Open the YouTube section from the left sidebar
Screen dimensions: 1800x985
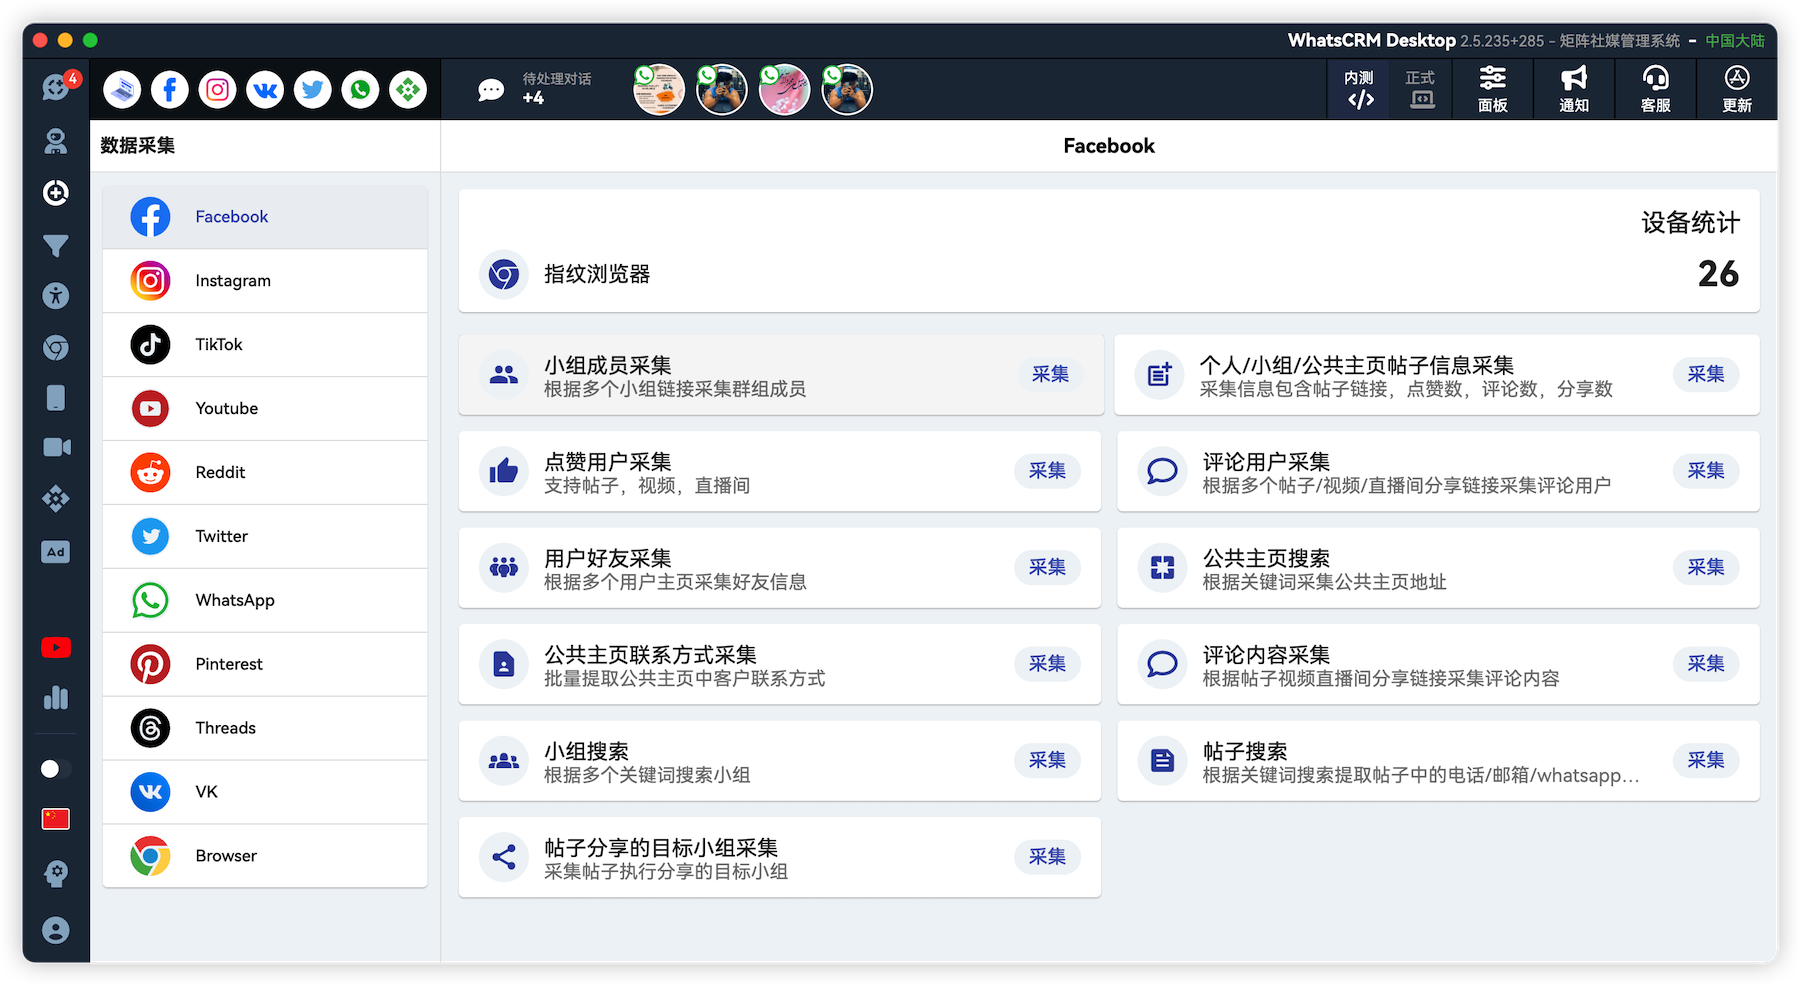click(x=56, y=647)
